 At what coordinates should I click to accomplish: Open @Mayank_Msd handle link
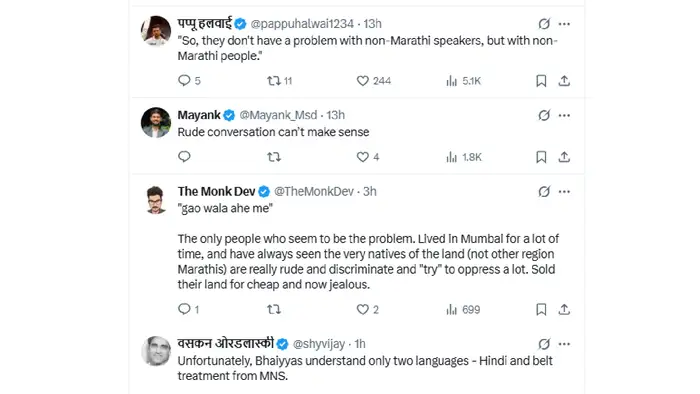pos(278,115)
